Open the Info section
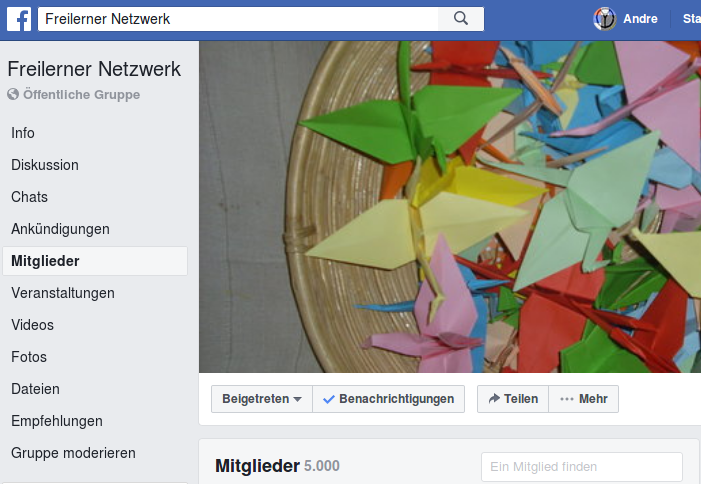This screenshot has width=701, height=484. (23, 133)
